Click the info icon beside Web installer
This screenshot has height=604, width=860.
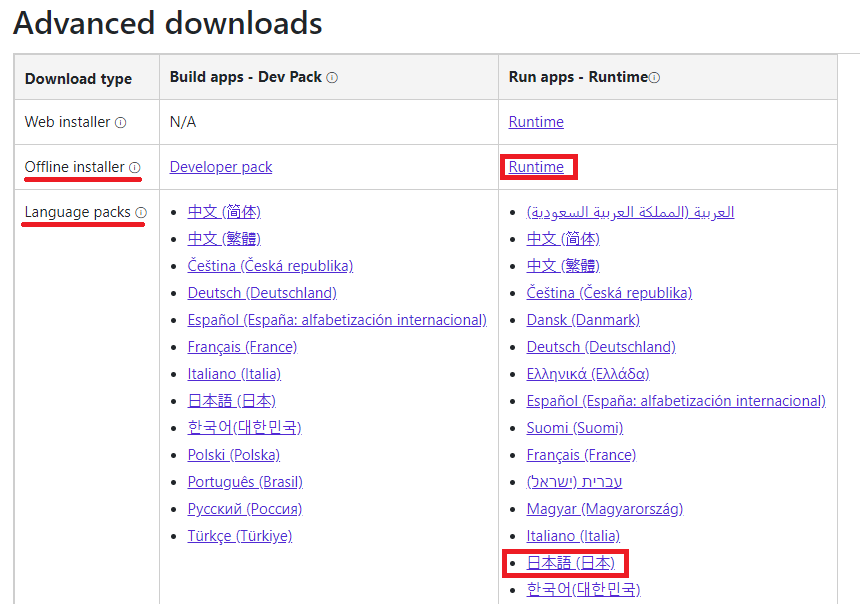click(120, 123)
